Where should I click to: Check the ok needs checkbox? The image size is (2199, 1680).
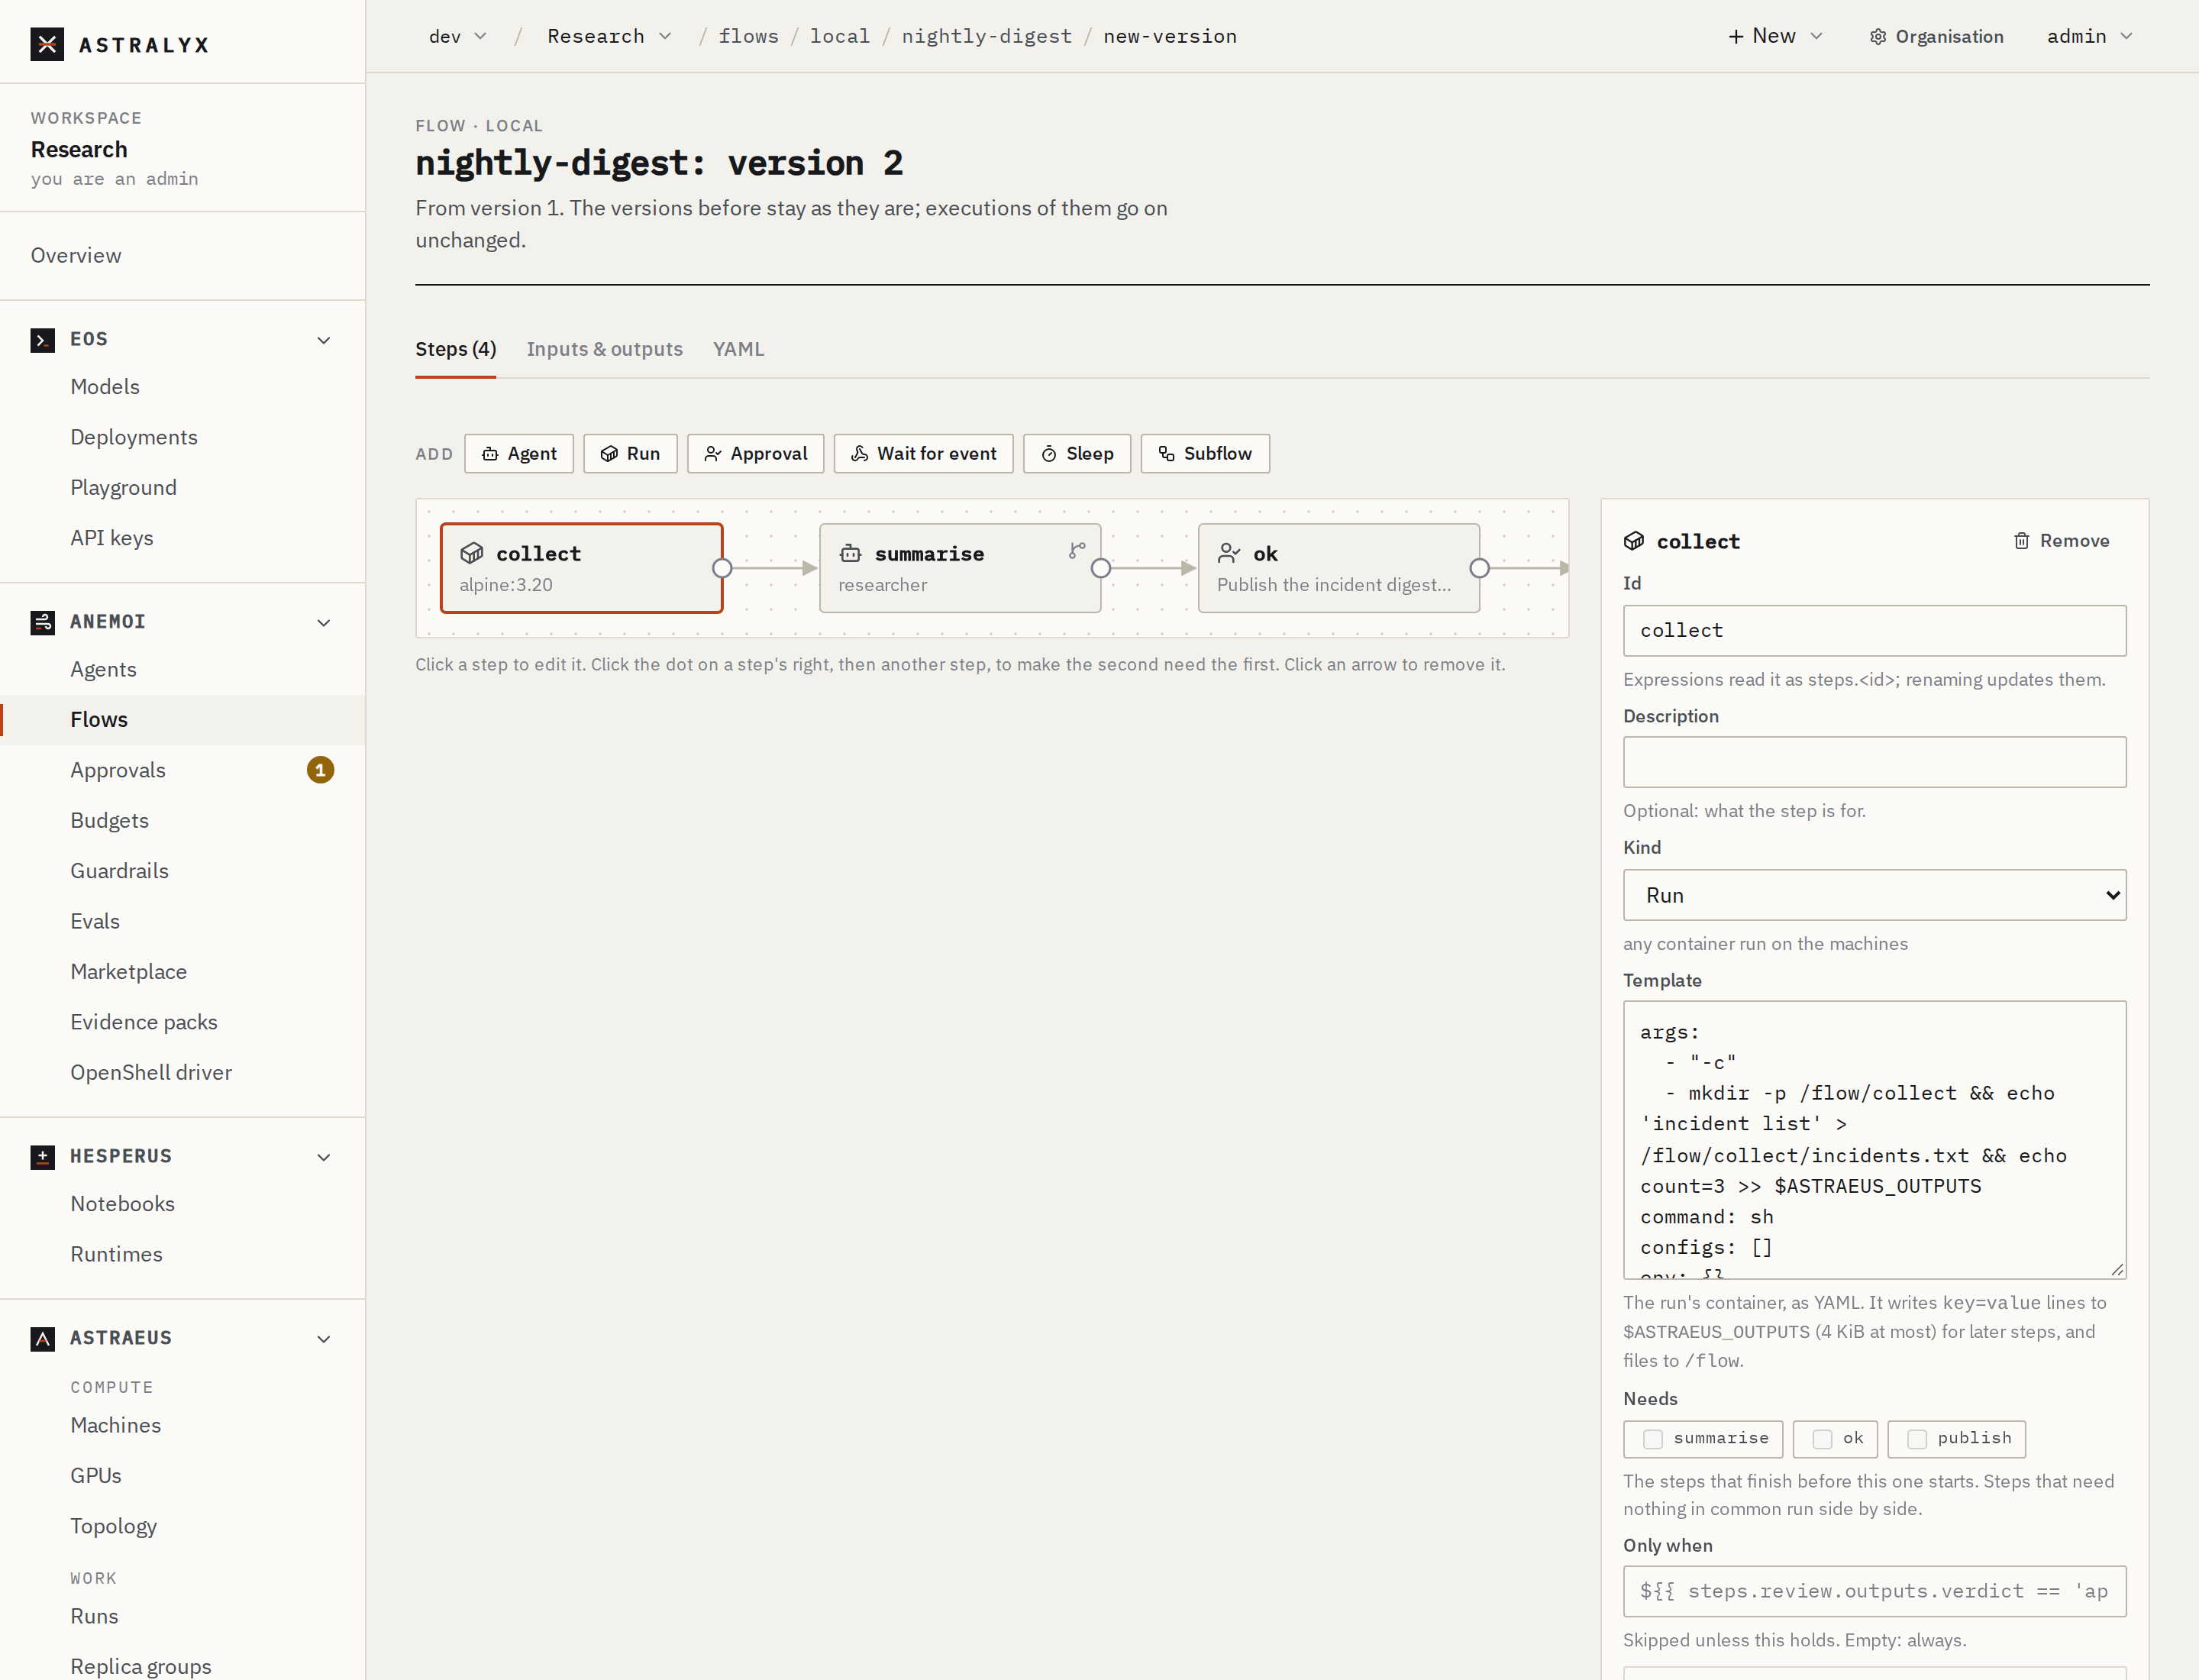point(1822,1439)
